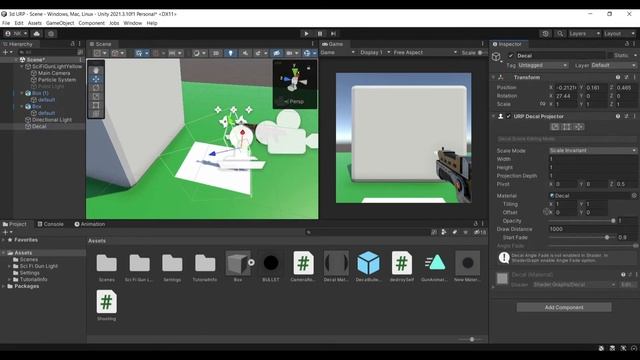The width and height of the screenshot is (640, 360).
Task: Select the Scale tool in Scene overlay
Action: pyautogui.click(x=96, y=96)
